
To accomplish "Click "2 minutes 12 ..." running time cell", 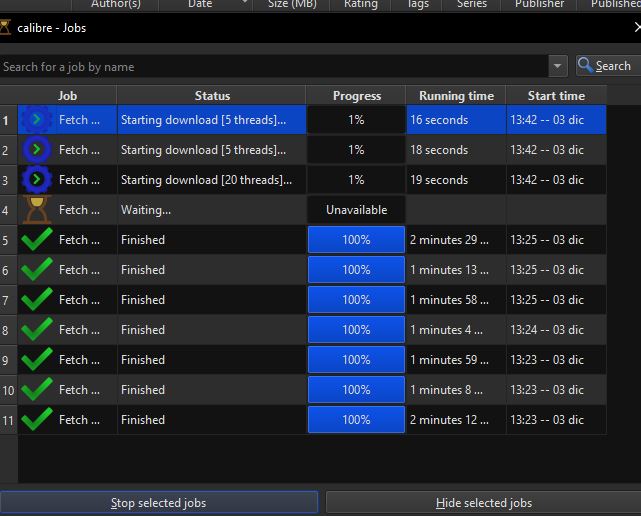I will tap(456, 420).
